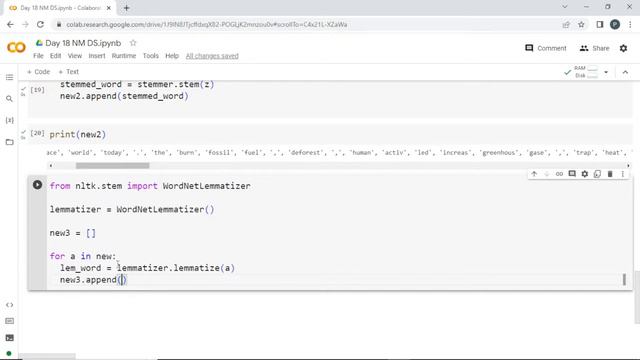Screen dimensions: 640x360
Task: Open the terminal panel icon
Action: [9, 338]
